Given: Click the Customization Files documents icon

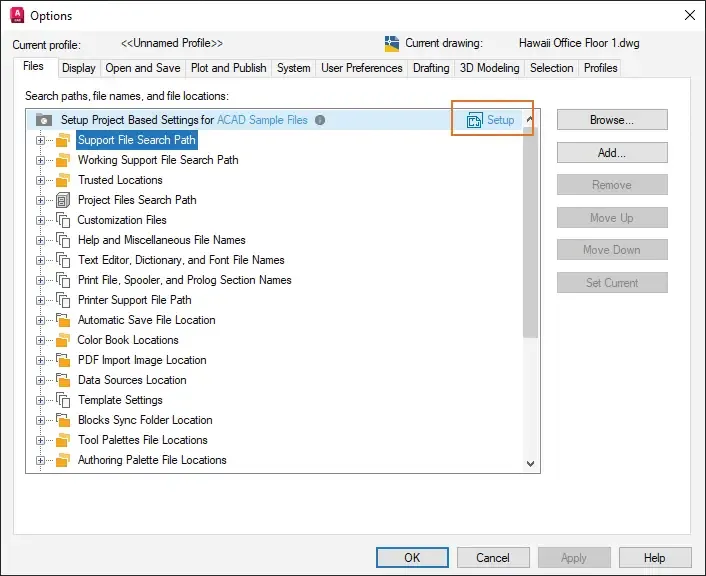Looking at the screenshot, I should (63, 220).
